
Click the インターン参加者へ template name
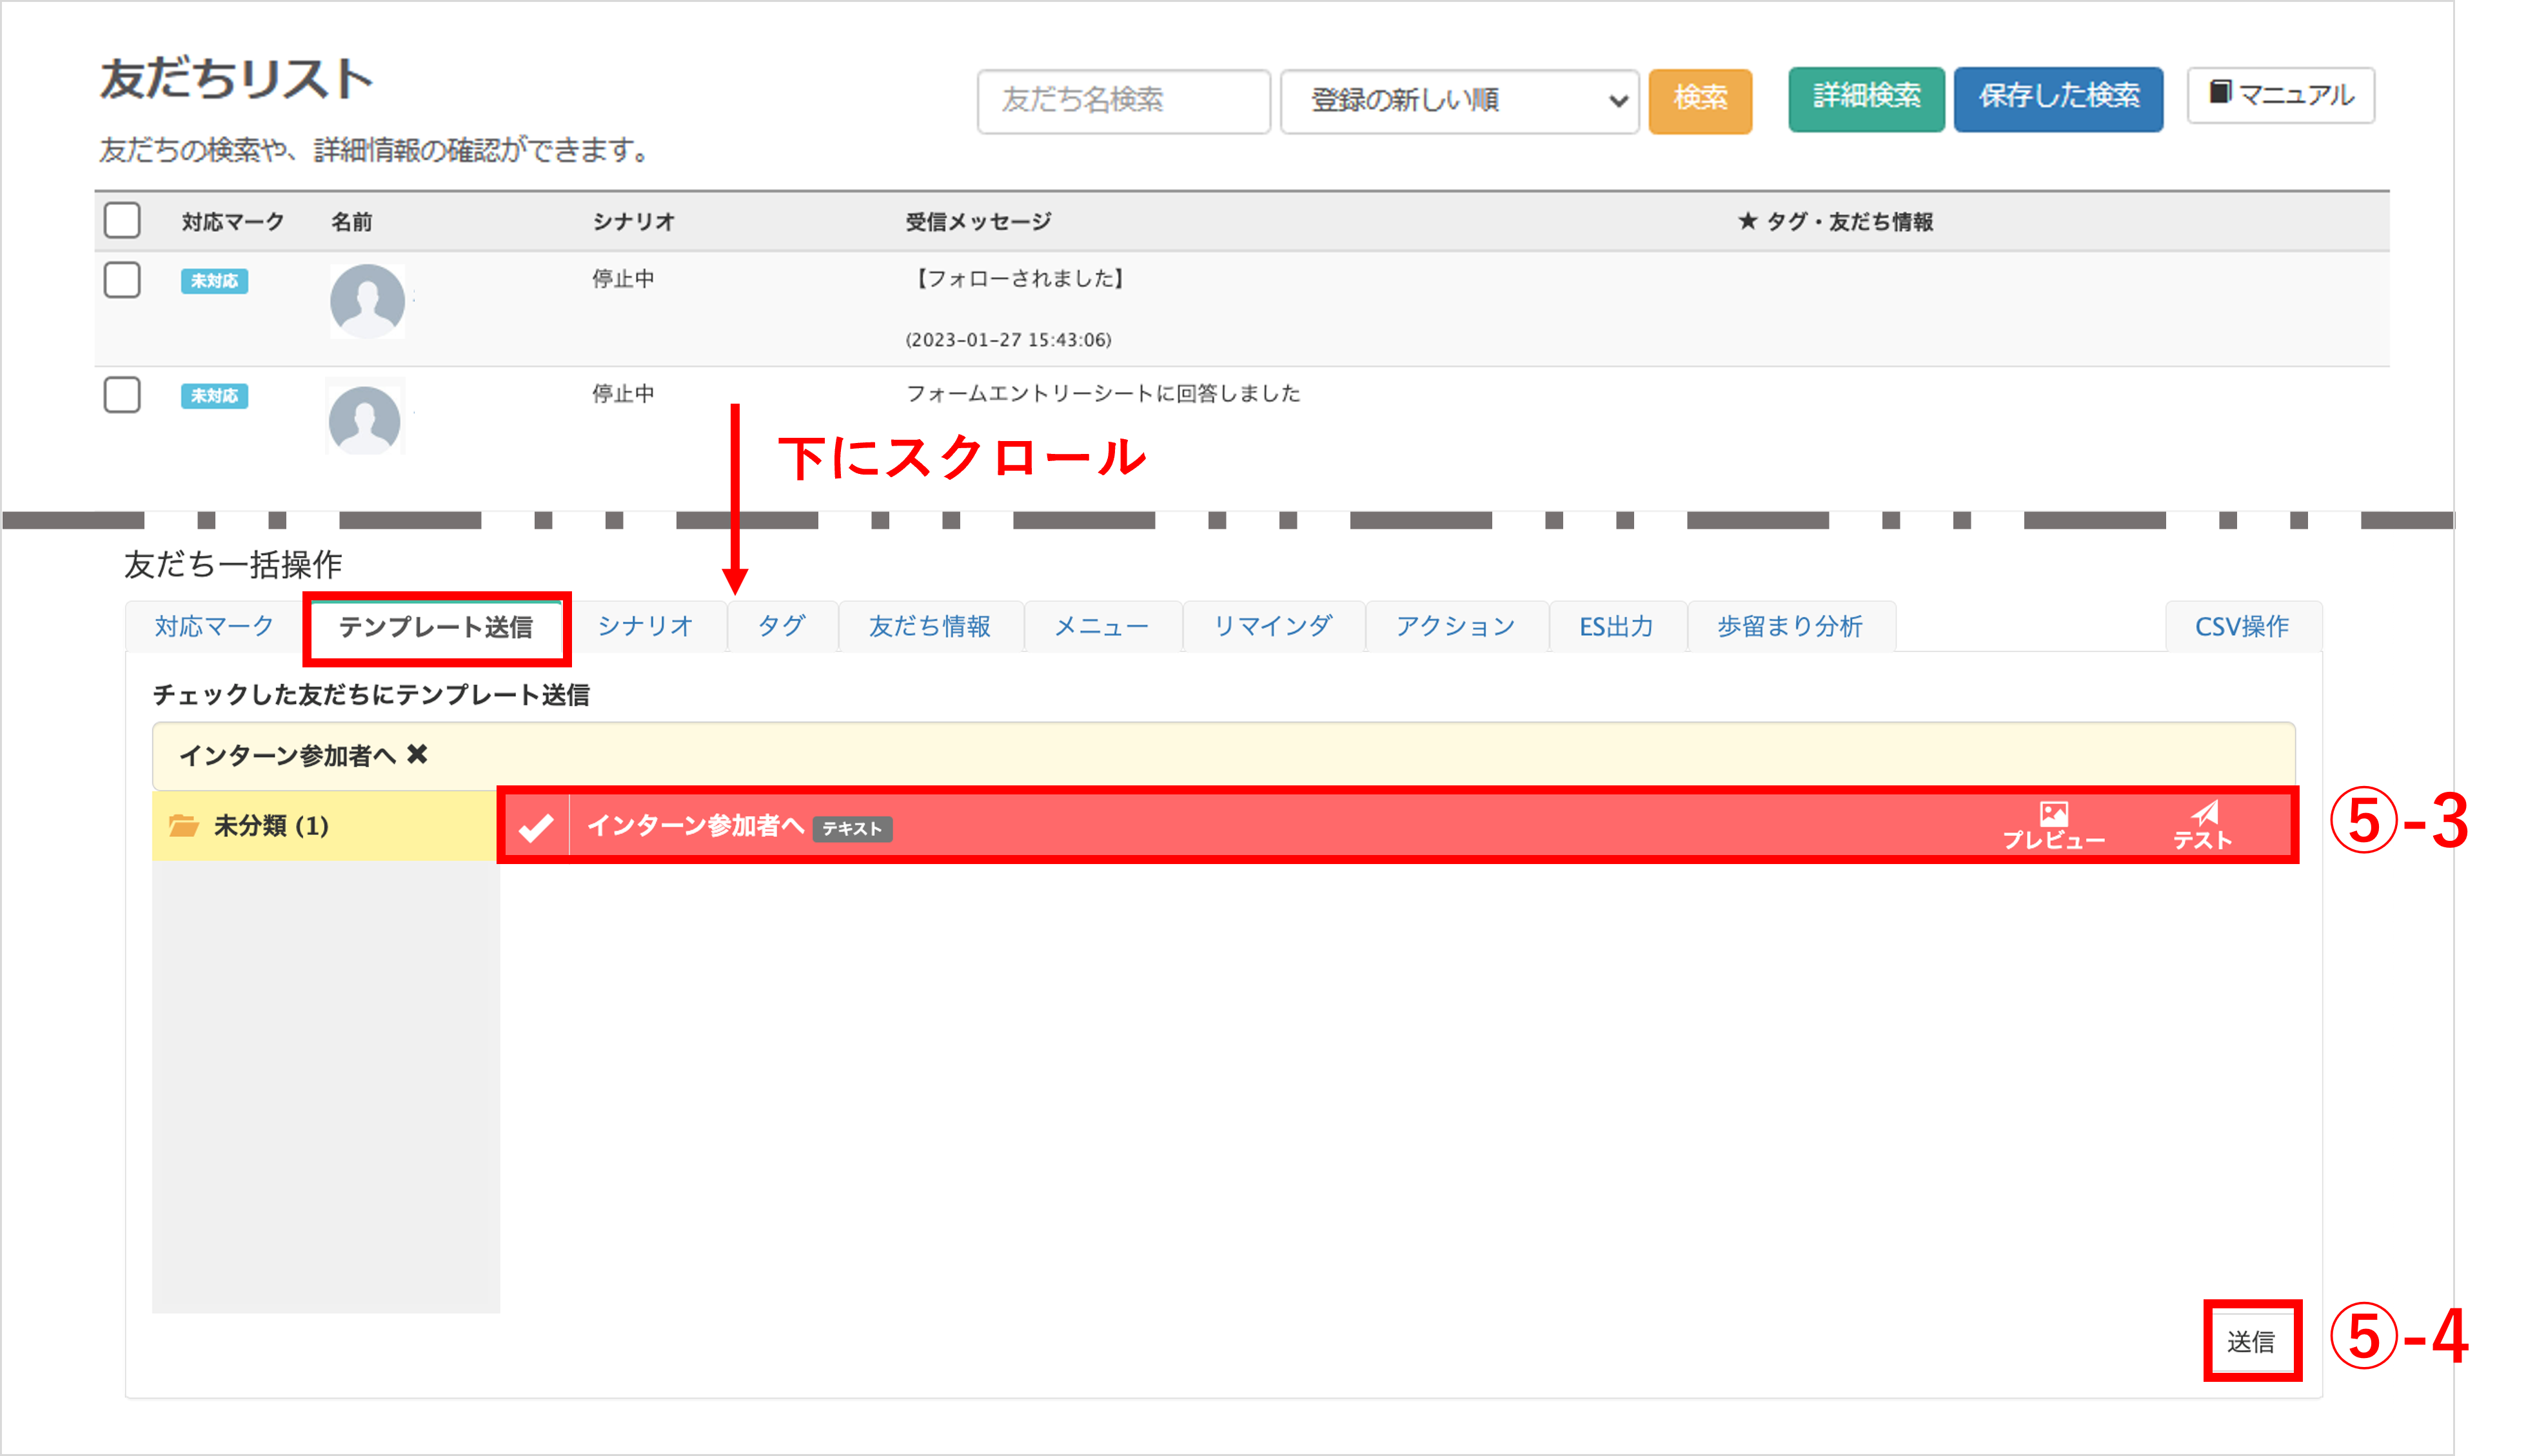[696, 826]
